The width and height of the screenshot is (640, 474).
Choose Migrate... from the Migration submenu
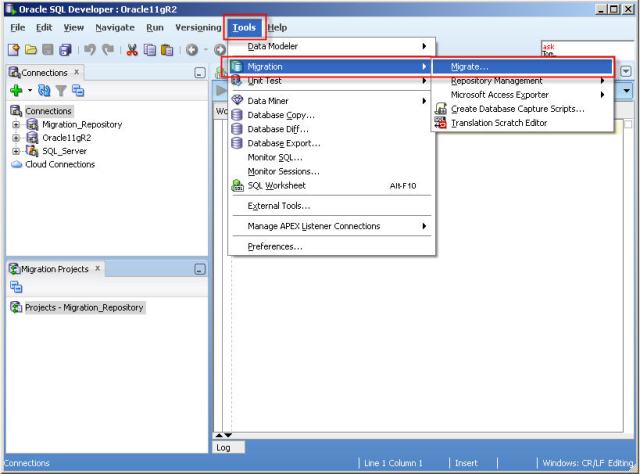coord(522,67)
